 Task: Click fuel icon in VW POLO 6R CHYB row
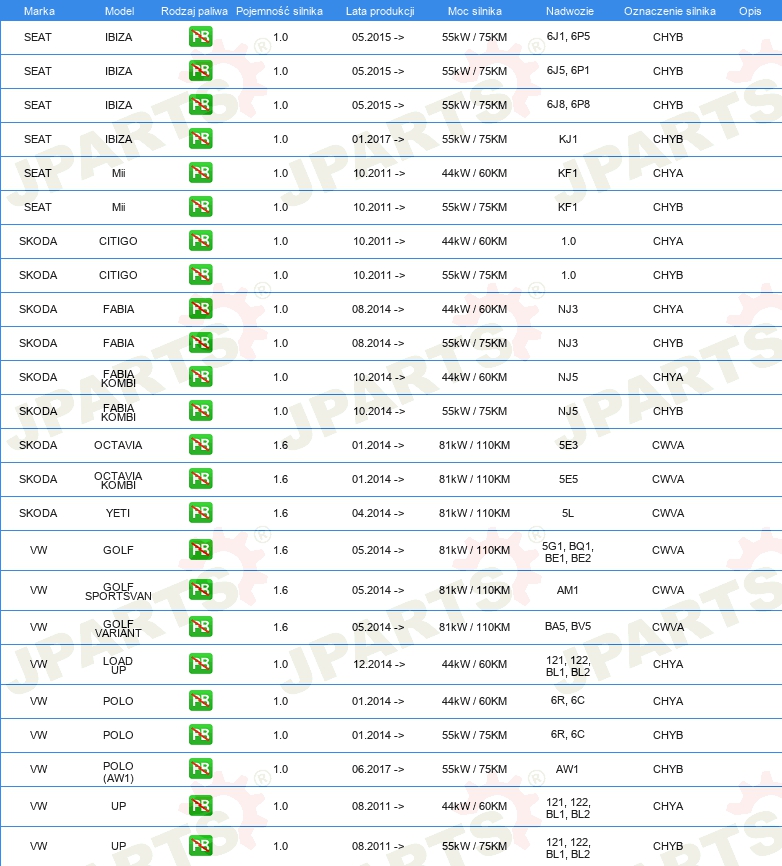point(200,735)
